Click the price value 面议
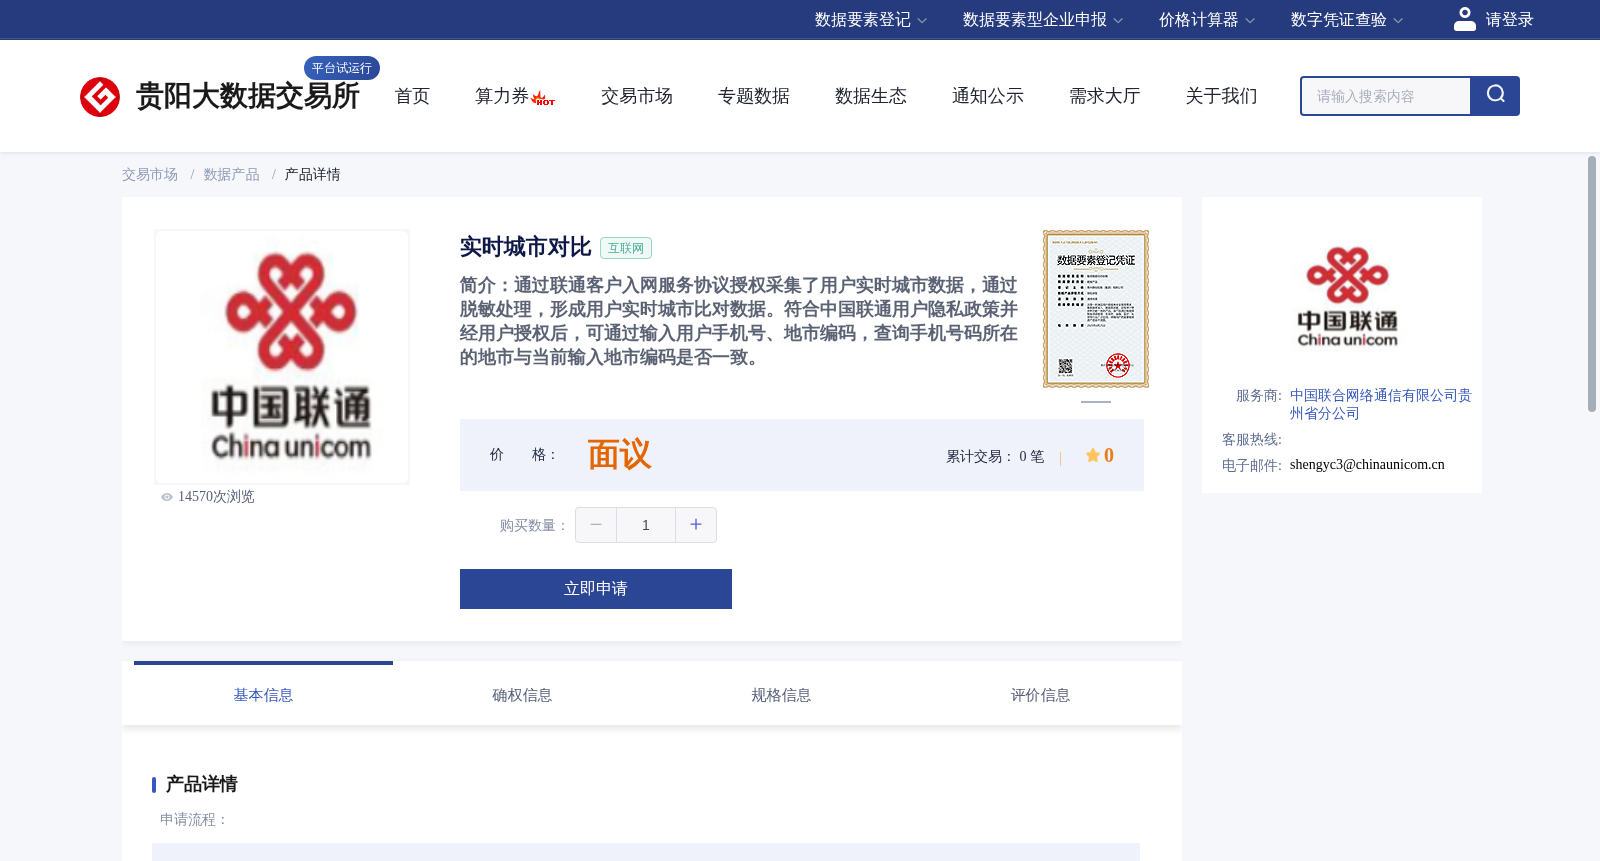The width and height of the screenshot is (1600, 861). click(x=619, y=455)
